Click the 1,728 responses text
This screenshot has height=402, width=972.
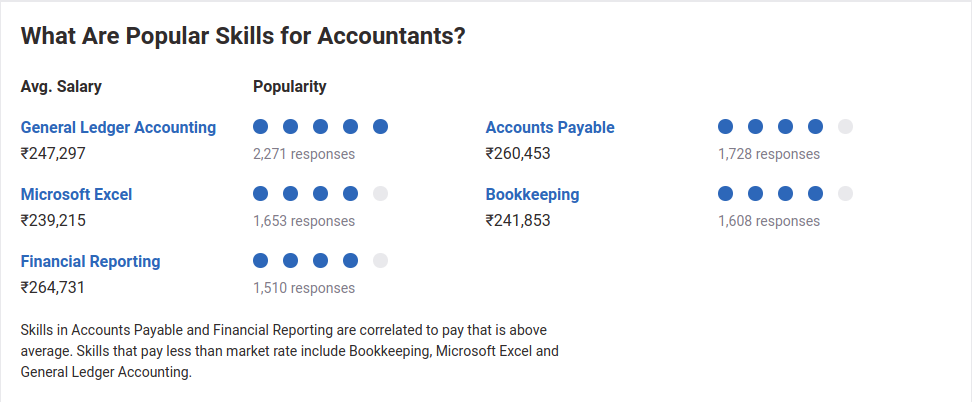769,154
